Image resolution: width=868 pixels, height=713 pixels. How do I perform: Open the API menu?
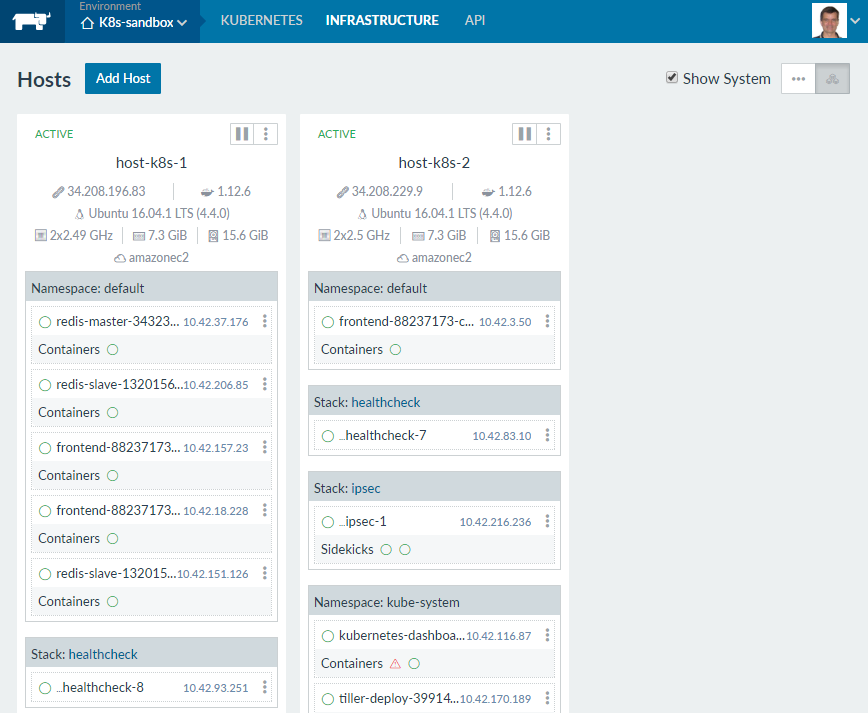click(x=475, y=20)
